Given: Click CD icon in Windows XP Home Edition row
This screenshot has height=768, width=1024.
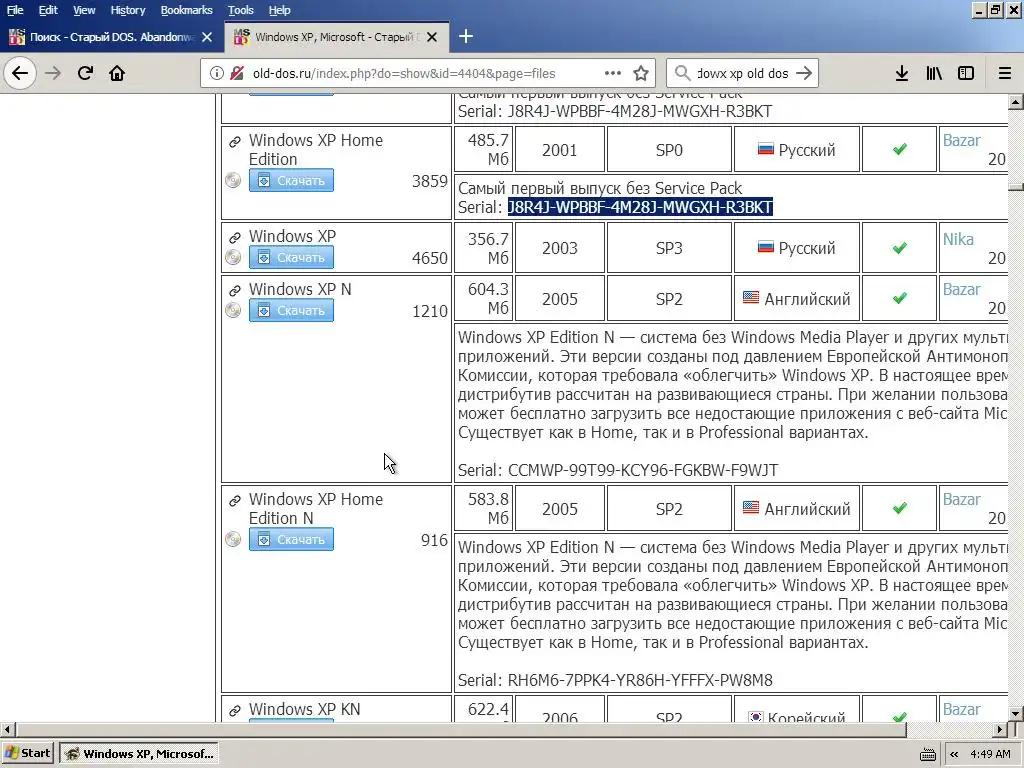Looking at the screenshot, I should (x=233, y=180).
